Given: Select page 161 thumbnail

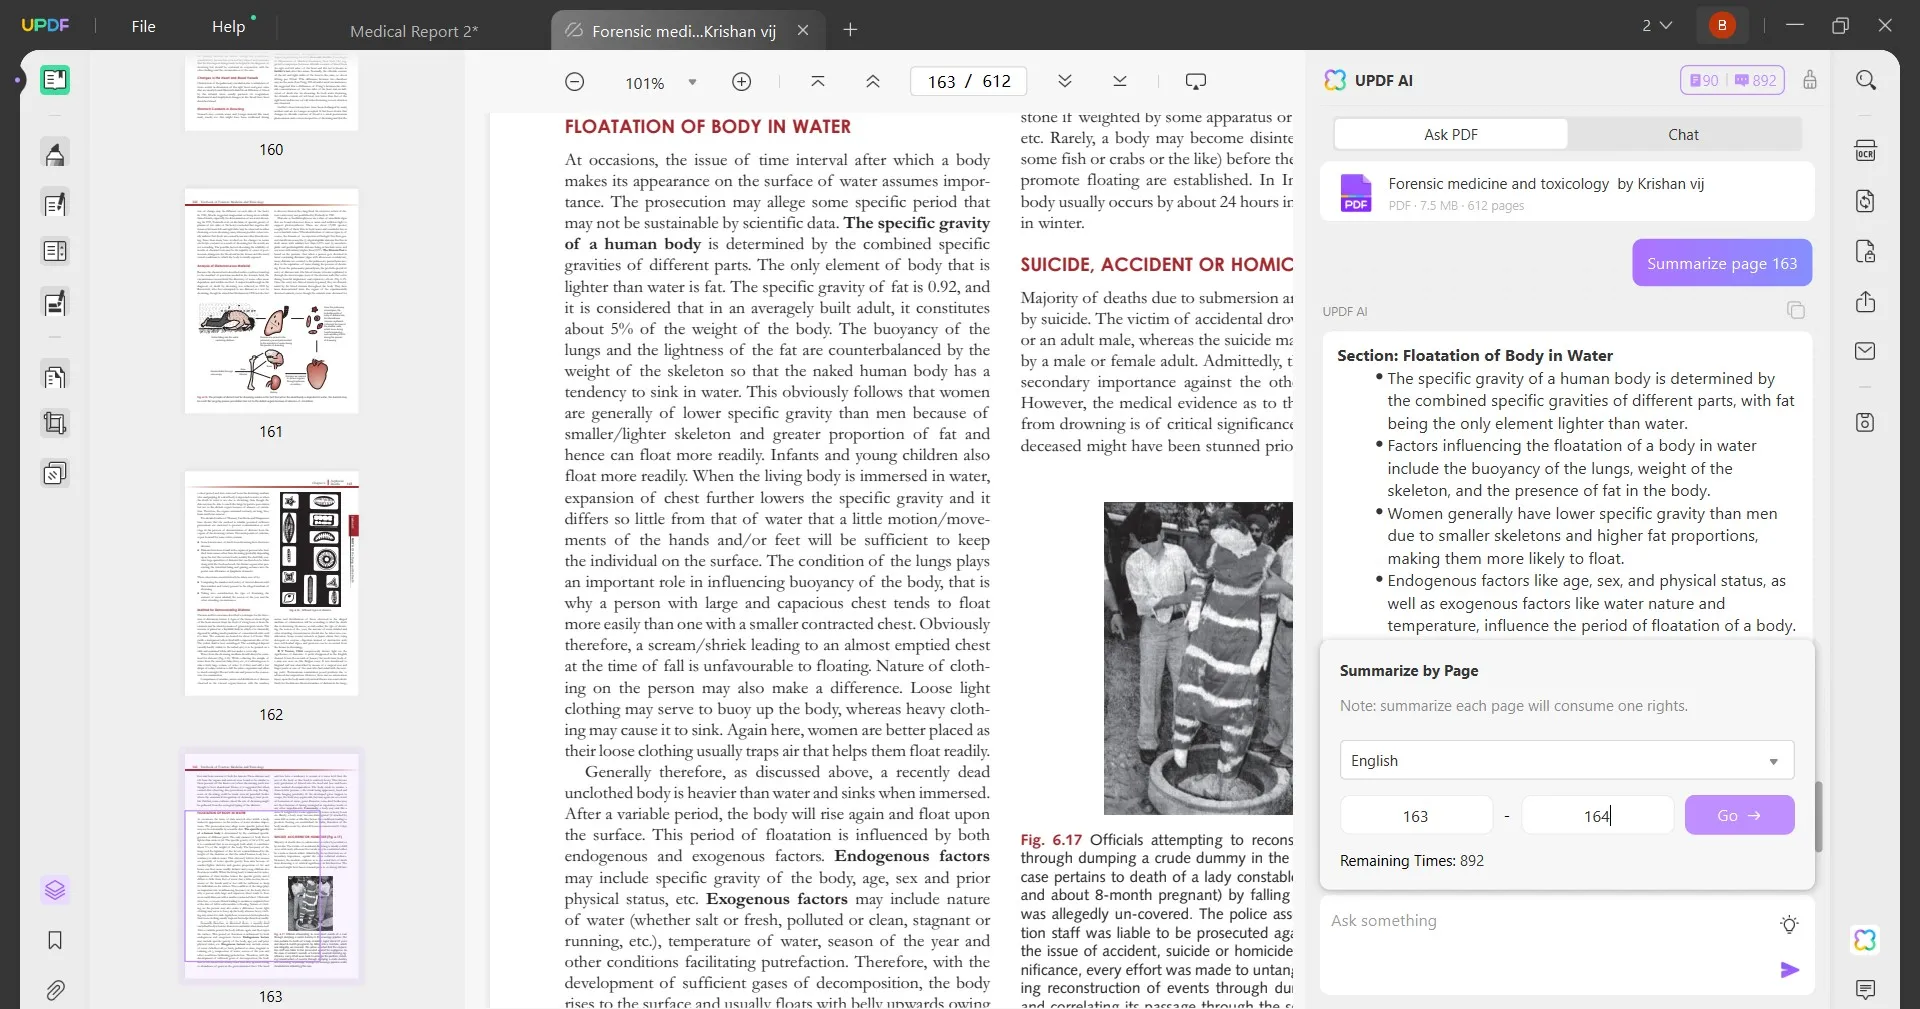Looking at the screenshot, I should (271, 301).
